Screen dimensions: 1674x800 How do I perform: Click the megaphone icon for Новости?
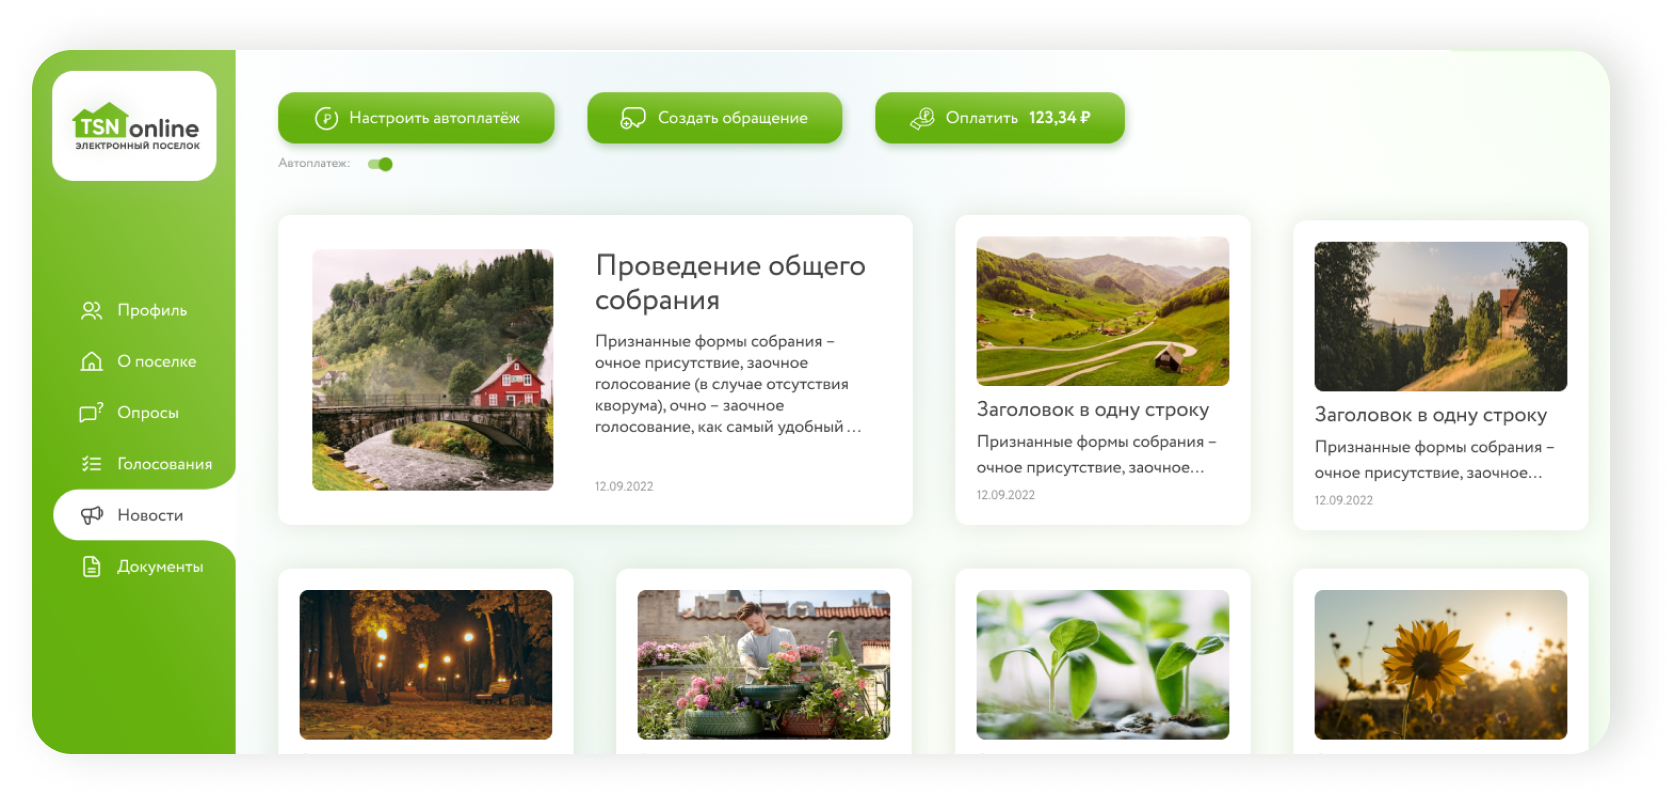click(x=91, y=515)
